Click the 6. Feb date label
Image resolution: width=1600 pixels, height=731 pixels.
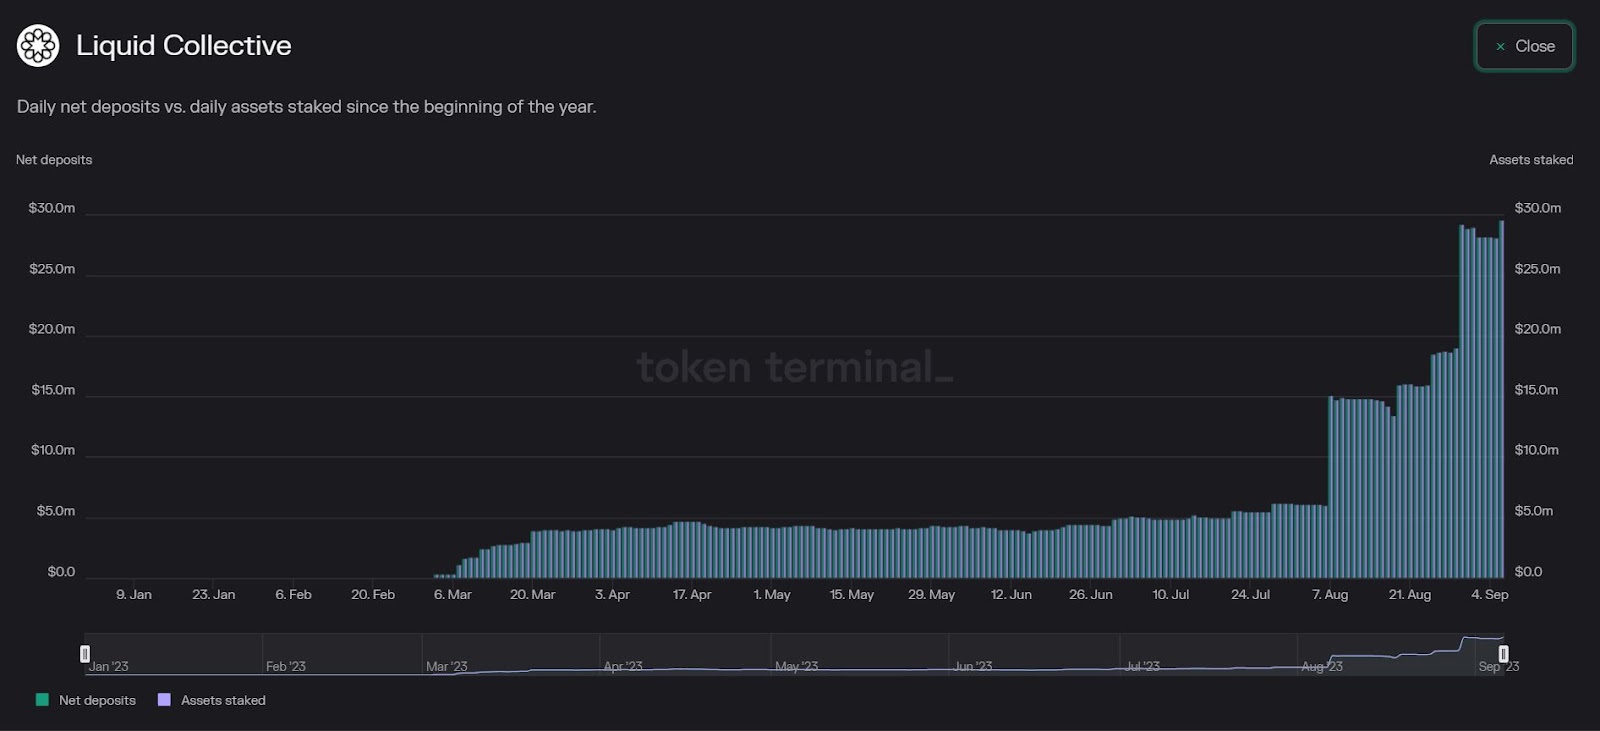(294, 595)
